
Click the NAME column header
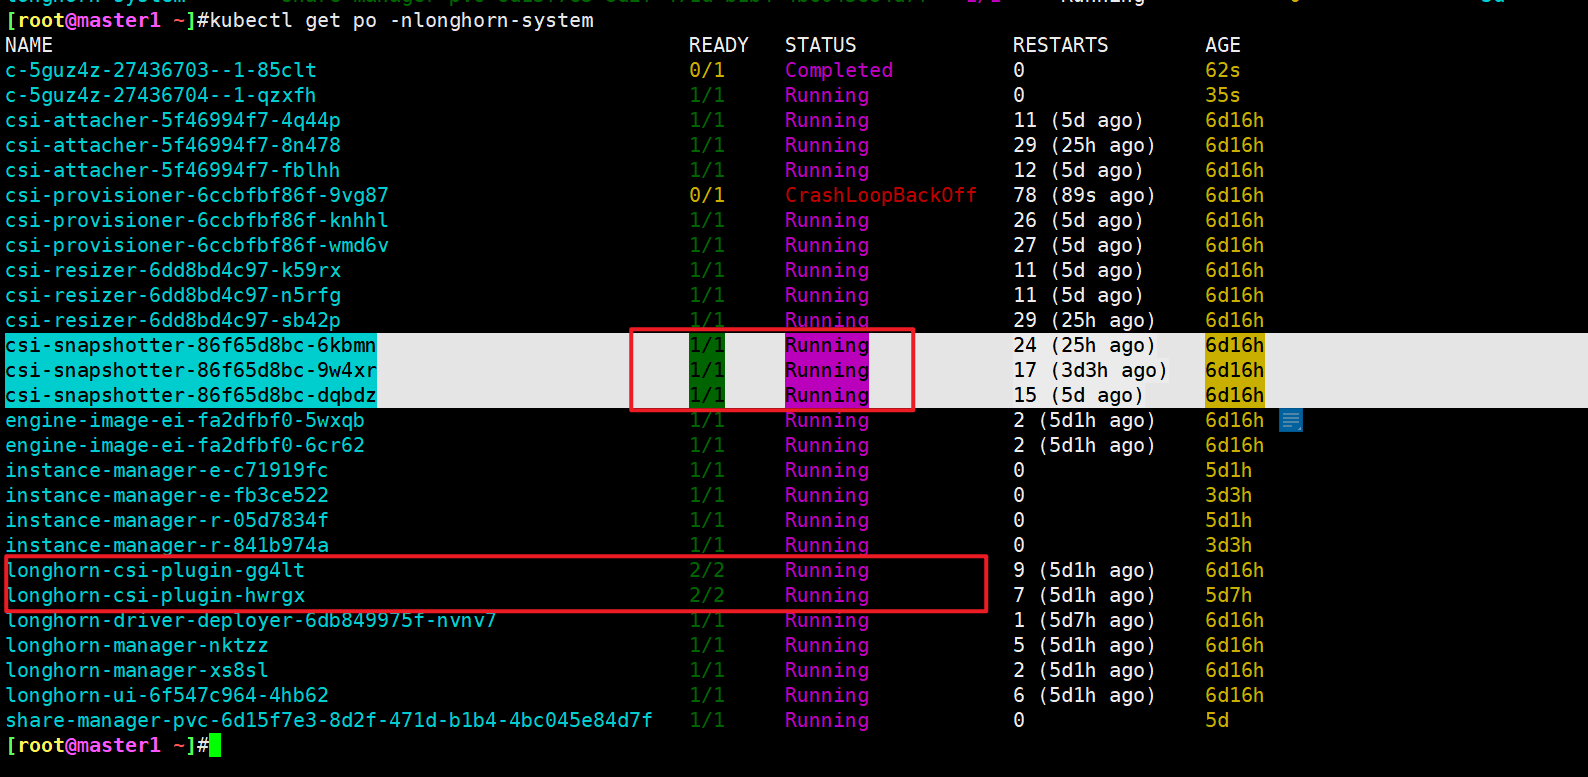(x=29, y=45)
